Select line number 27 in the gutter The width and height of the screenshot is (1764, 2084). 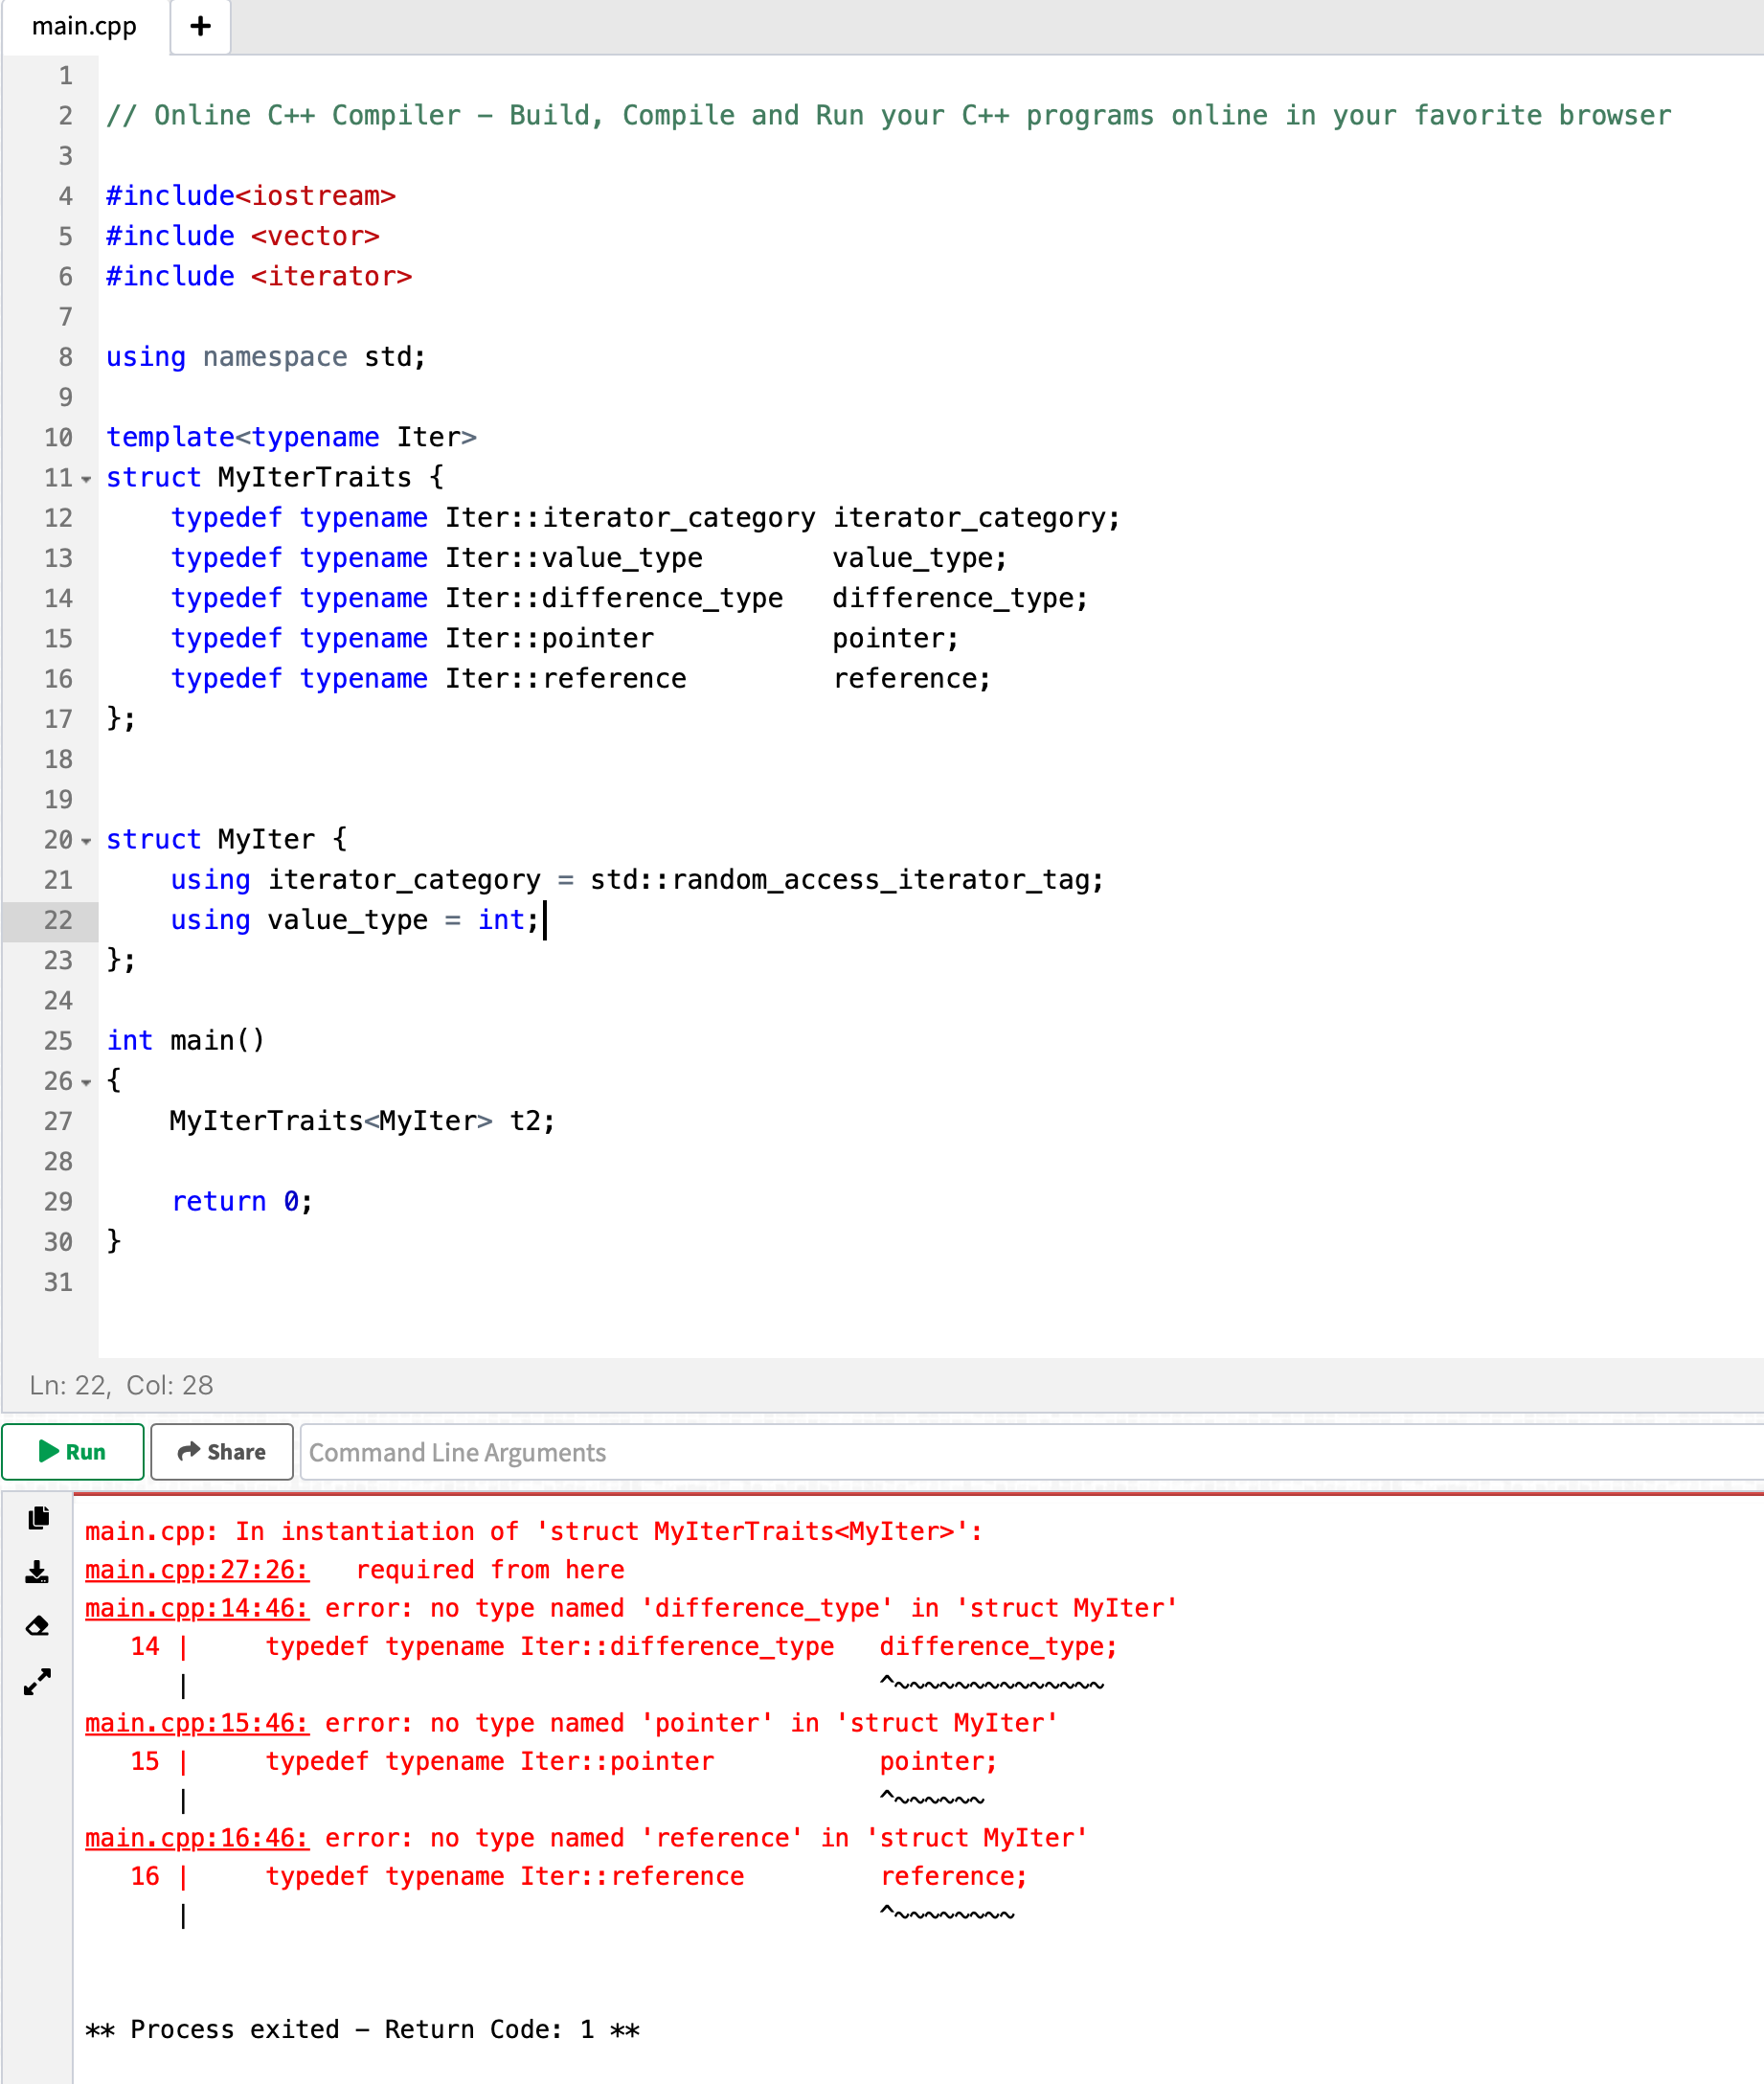(x=57, y=1121)
